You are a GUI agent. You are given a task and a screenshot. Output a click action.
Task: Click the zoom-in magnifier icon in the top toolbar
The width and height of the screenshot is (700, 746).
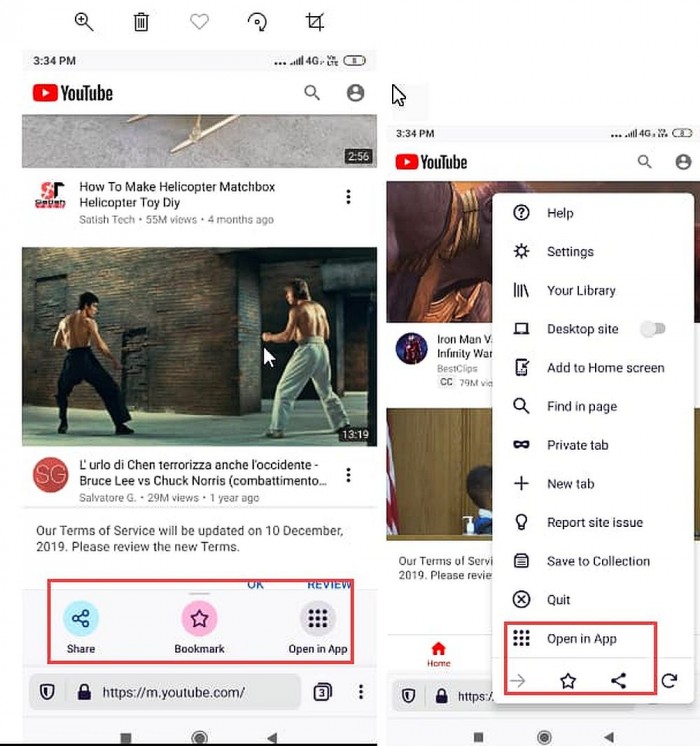click(x=84, y=22)
